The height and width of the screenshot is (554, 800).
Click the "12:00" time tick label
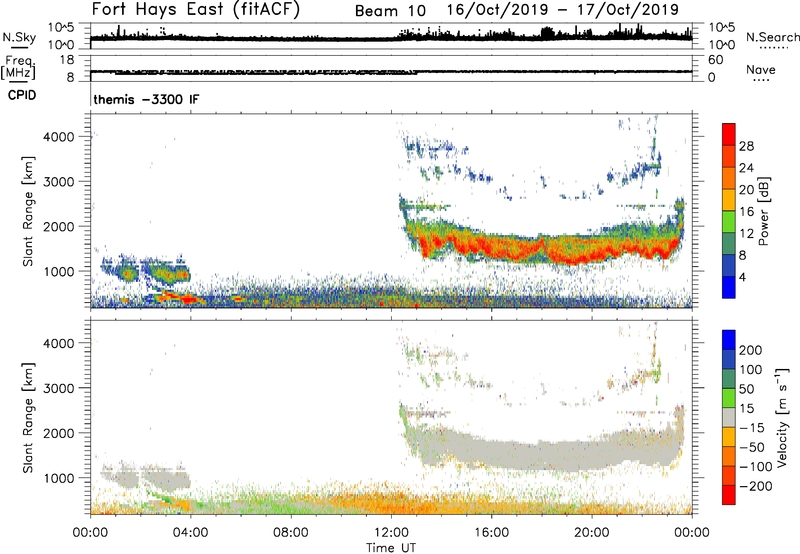tap(391, 533)
